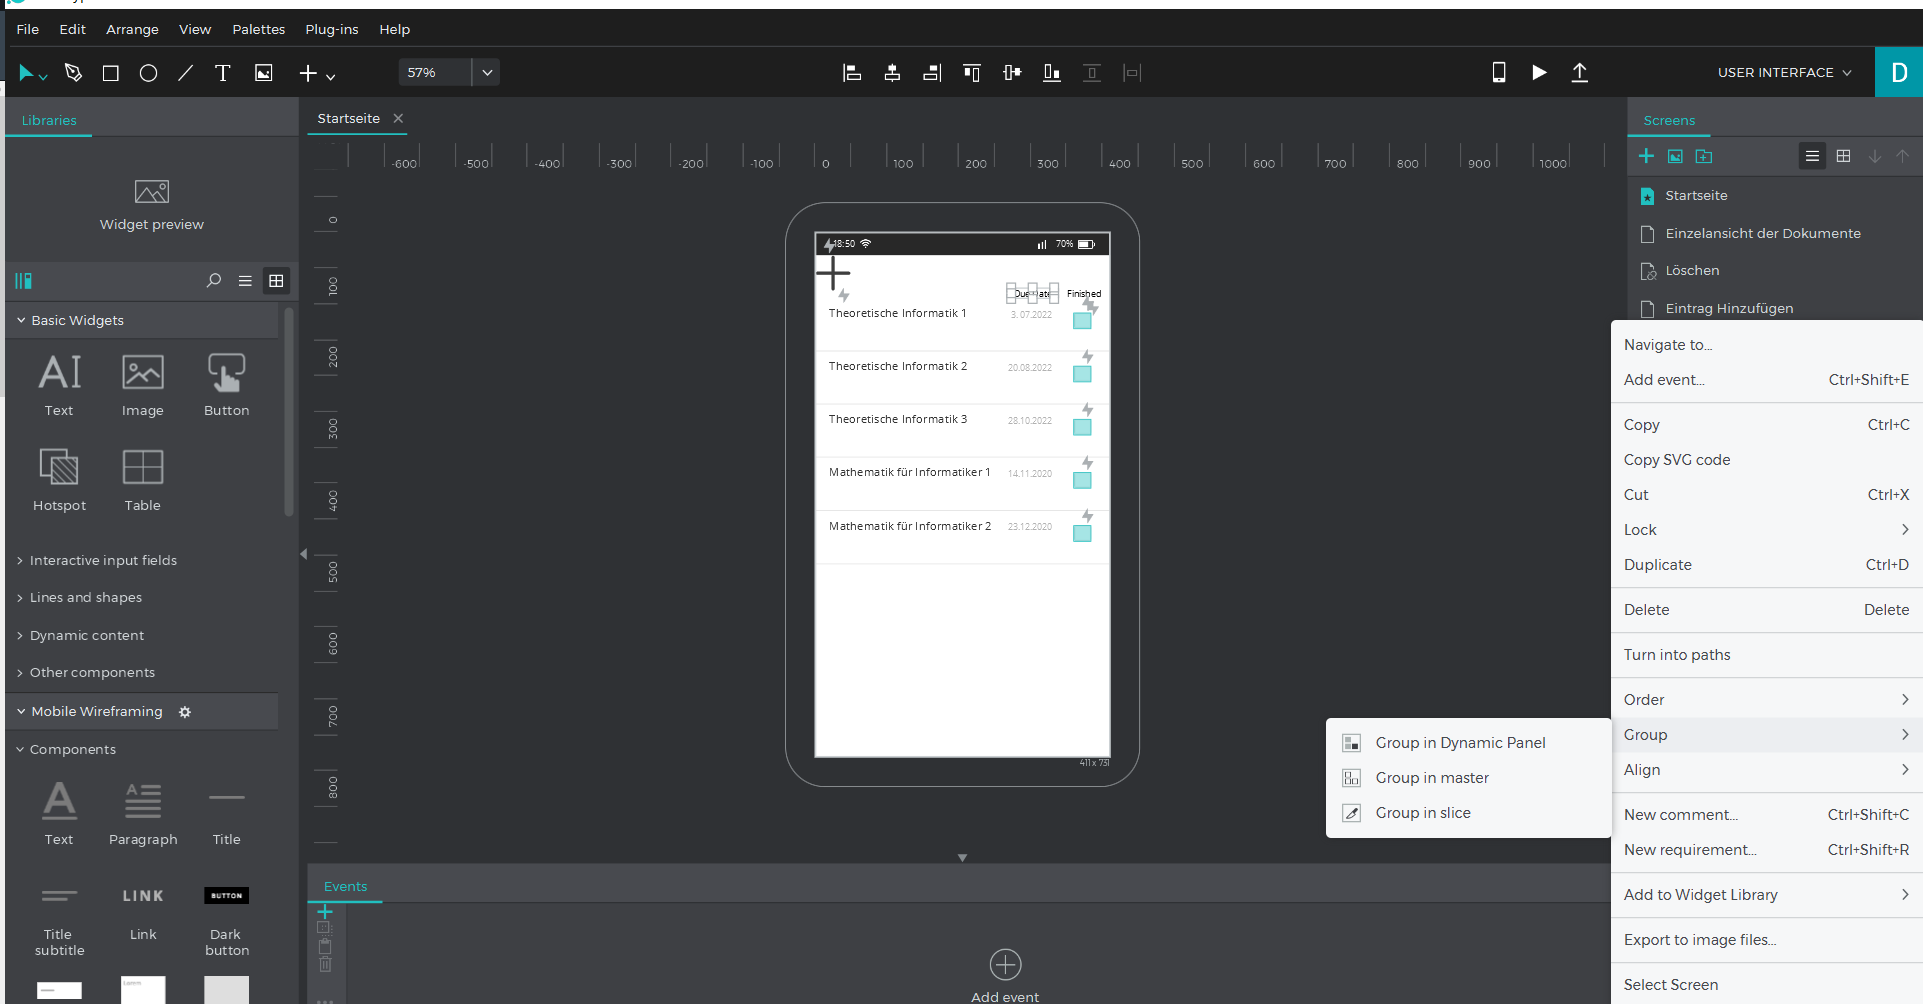Select the Text tool in toolbar
This screenshot has height=1004, width=1923.
point(222,73)
